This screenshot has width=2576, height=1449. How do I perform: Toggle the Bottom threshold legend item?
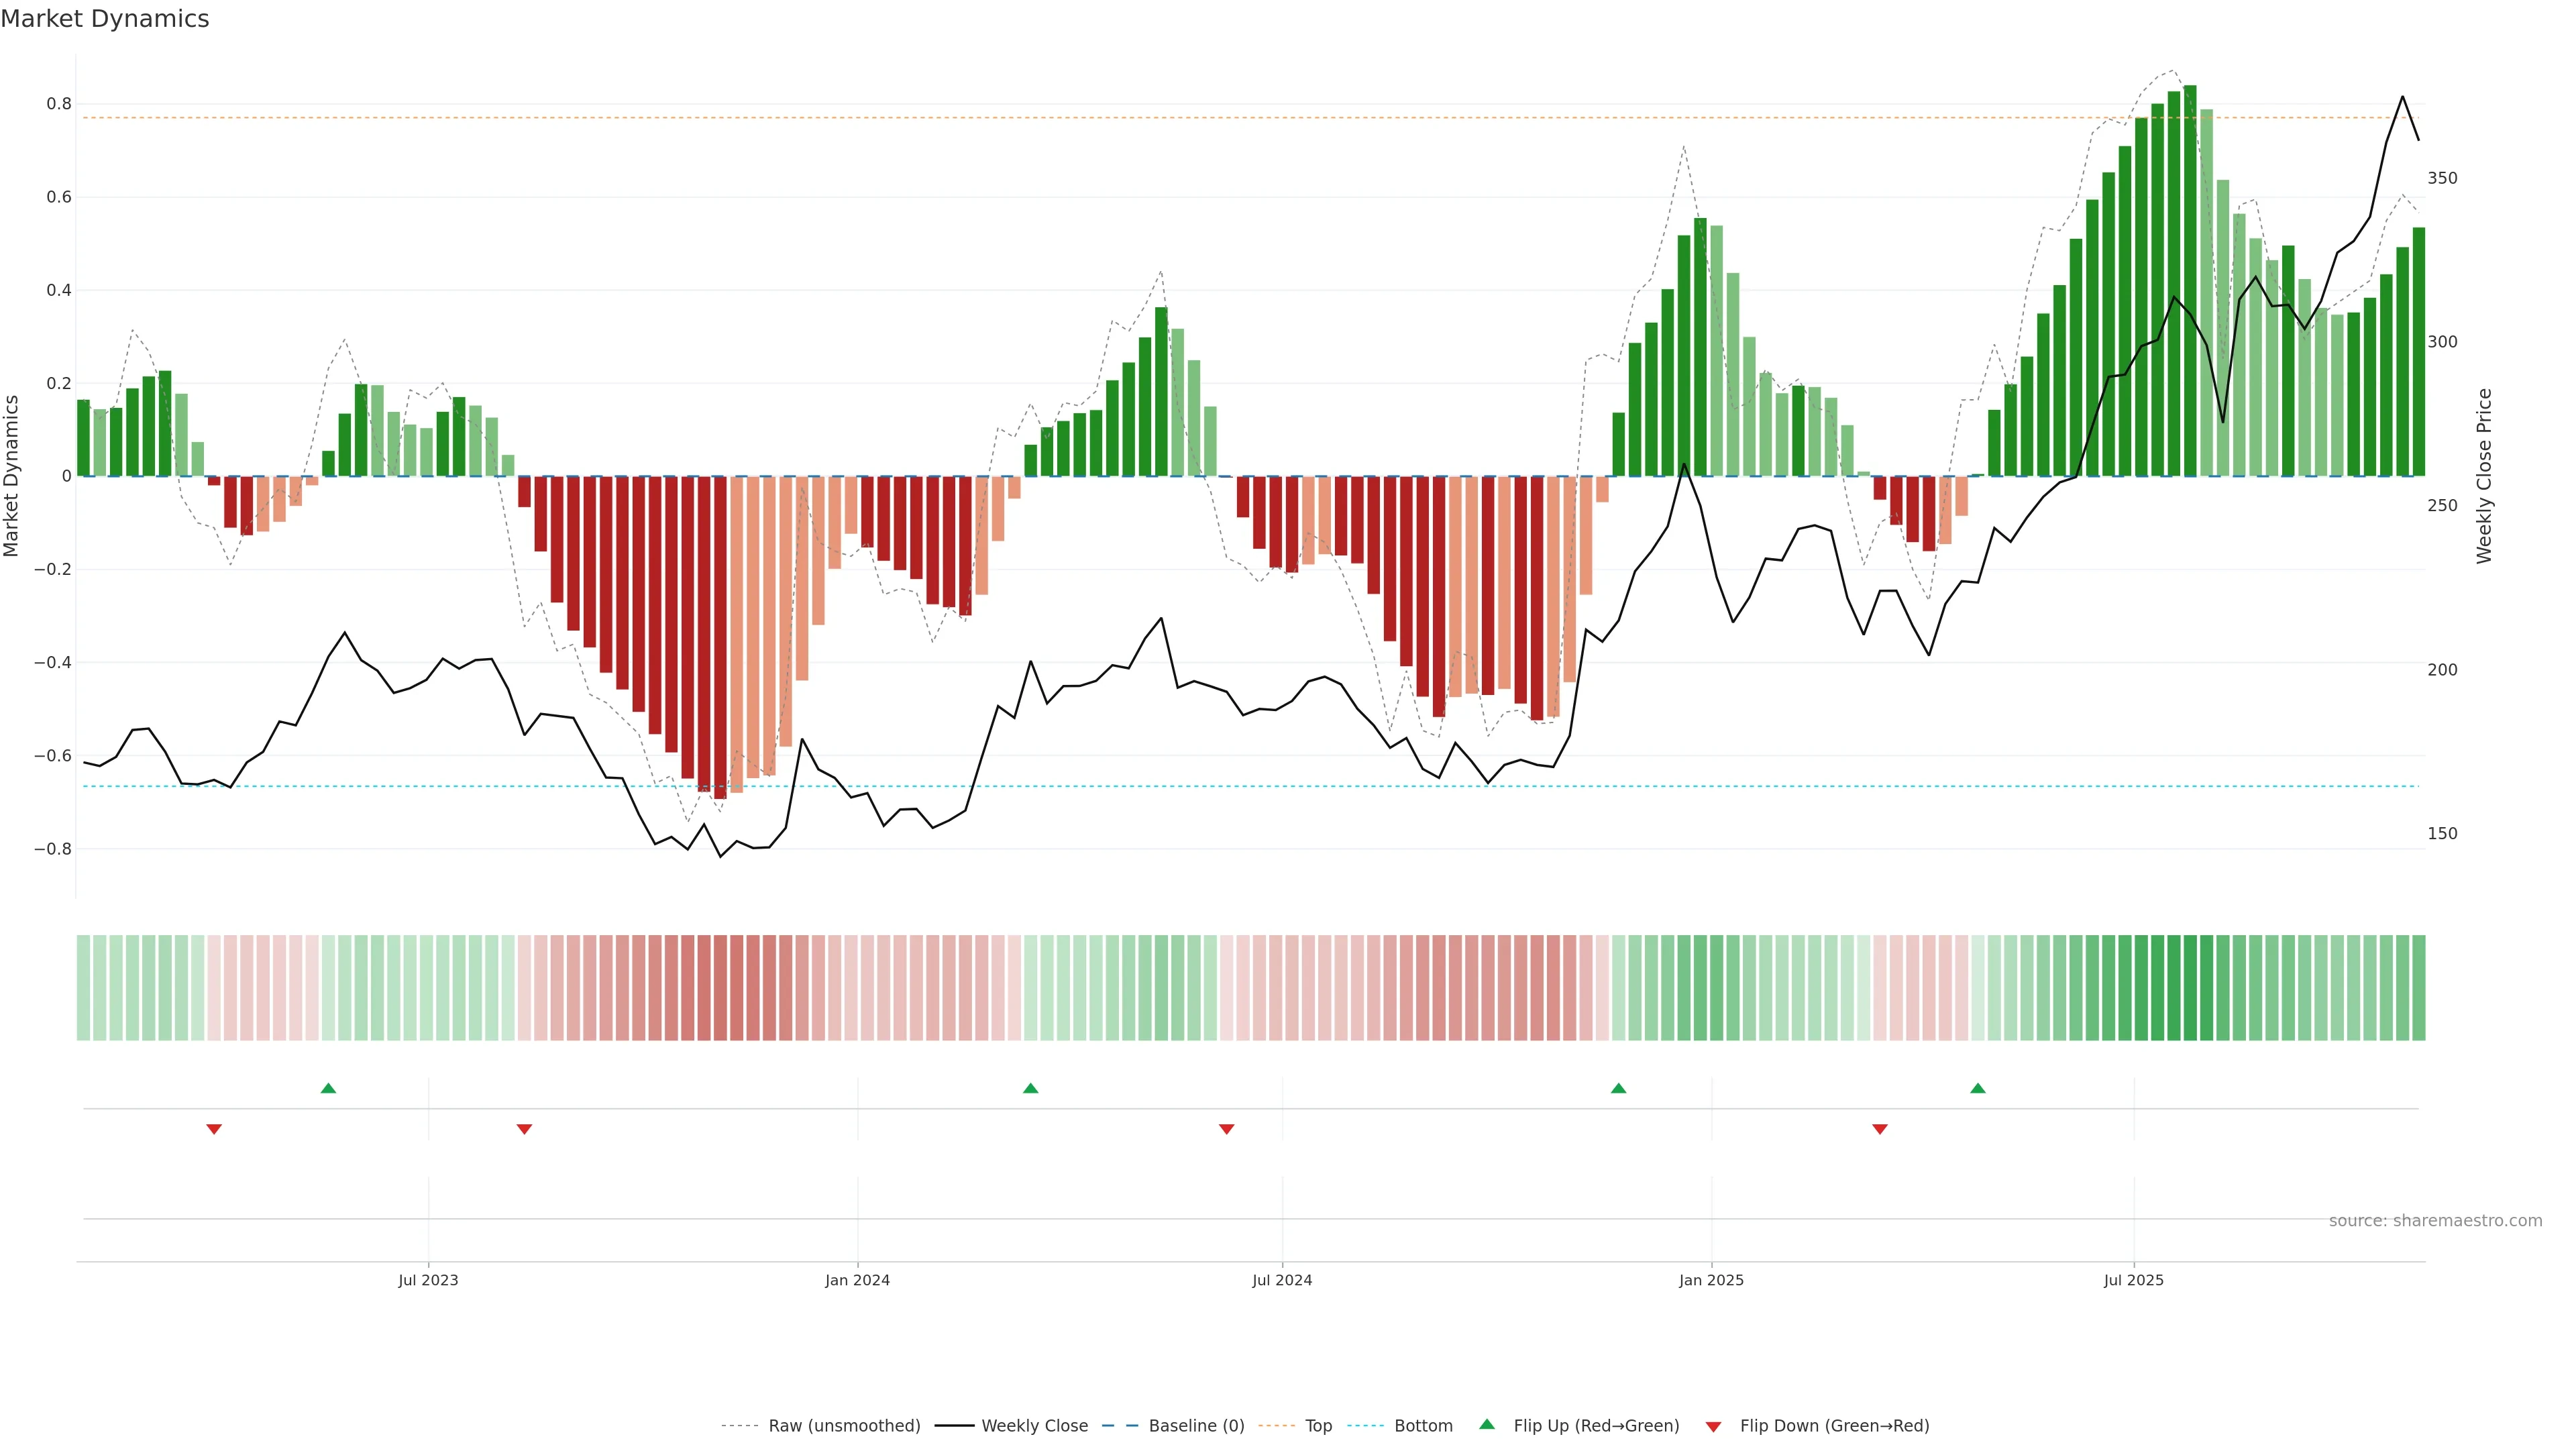click(x=1422, y=1426)
